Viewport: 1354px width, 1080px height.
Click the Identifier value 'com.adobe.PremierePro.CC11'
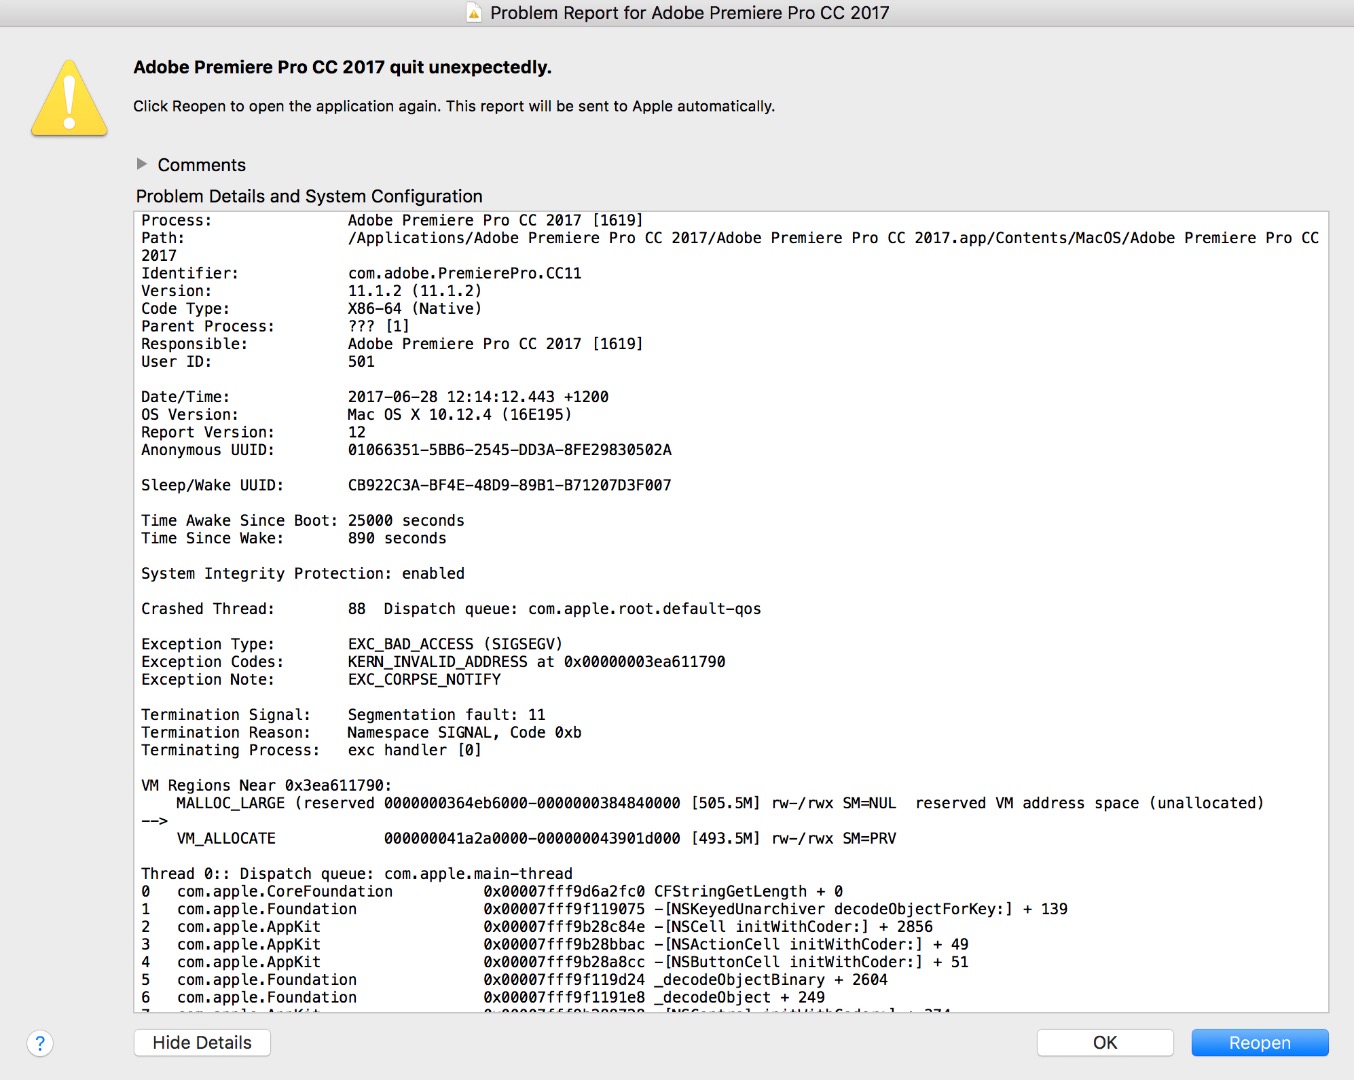pyautogui.click(x=464, y=273)
